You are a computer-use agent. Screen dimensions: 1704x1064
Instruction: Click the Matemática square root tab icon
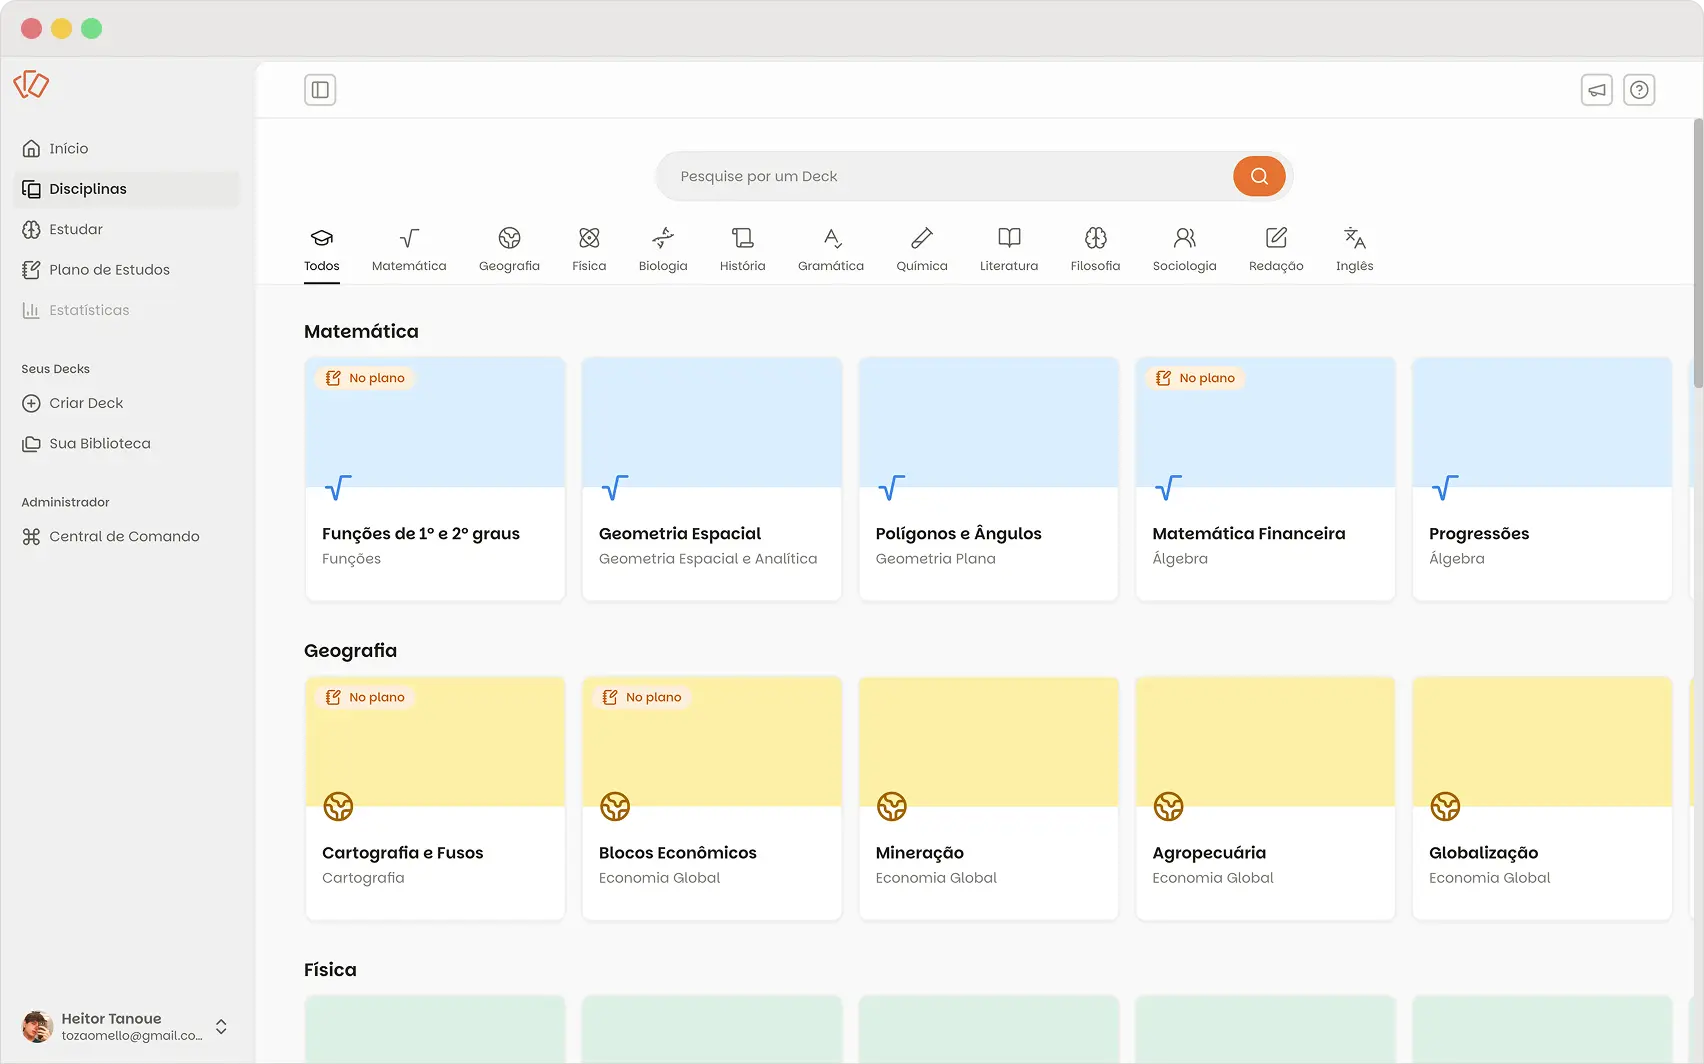click(x=409, y=238)
